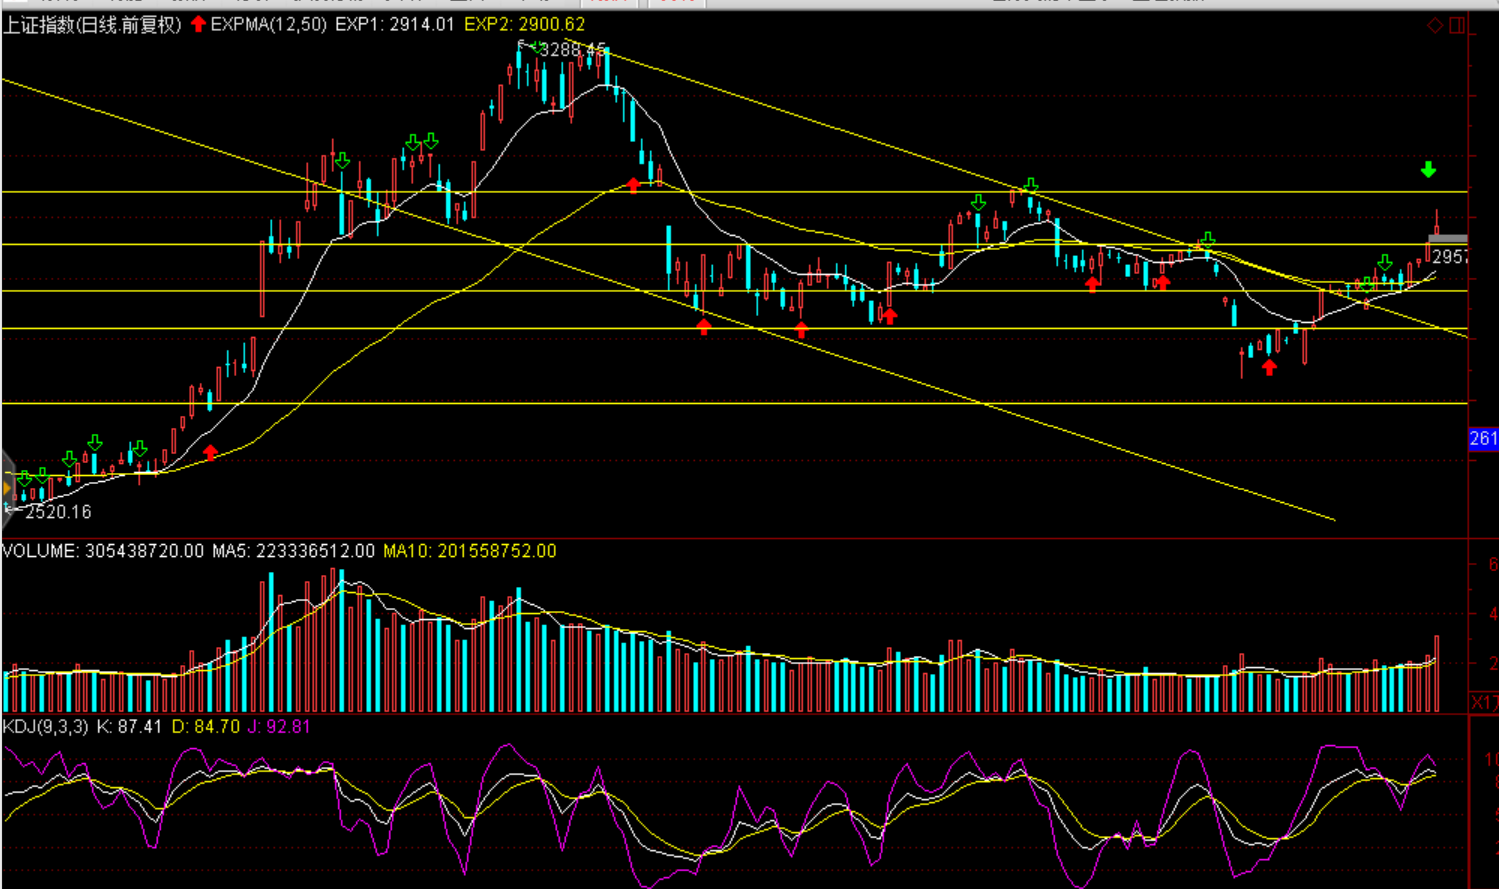Click the EXP1: 2914.01 value label
Viewport: 1499px width, 889px height.
click(394, 25)
